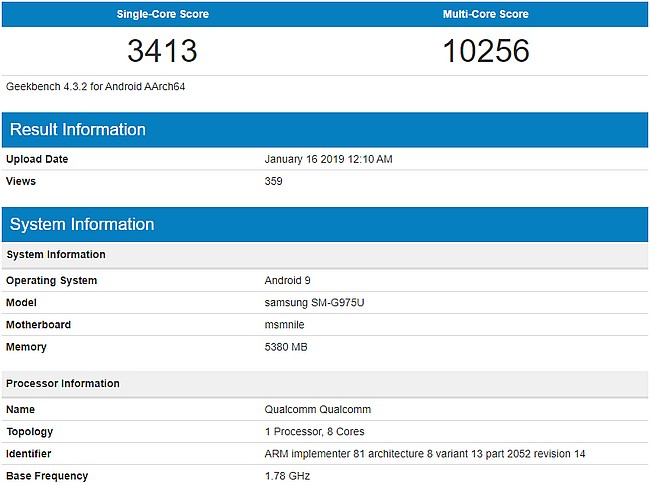Screen dimensions: 650x485
Task: Select the multi-core score value 10256
Action: pyautogui.click(x=486, y=50)
